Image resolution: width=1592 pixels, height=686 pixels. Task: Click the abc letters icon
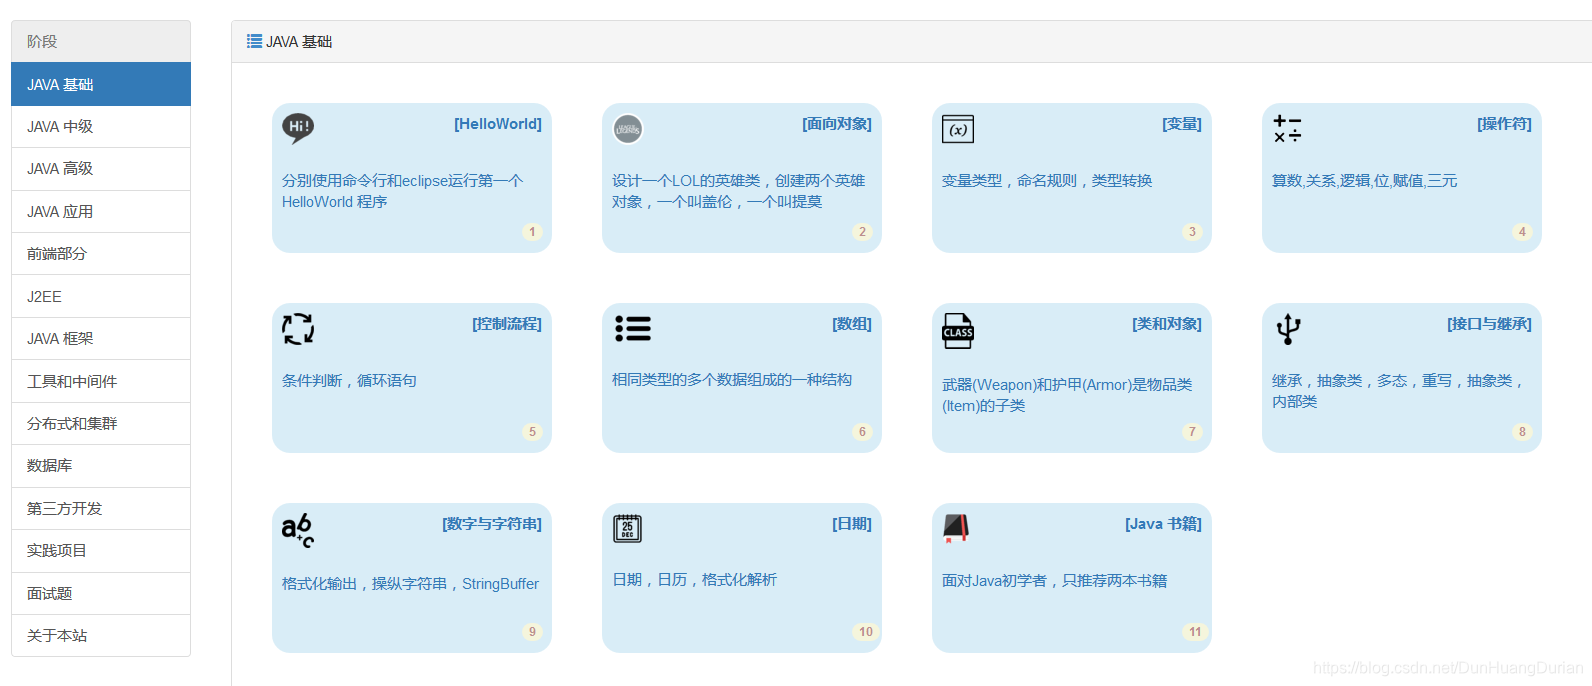(x=298, y=530)
